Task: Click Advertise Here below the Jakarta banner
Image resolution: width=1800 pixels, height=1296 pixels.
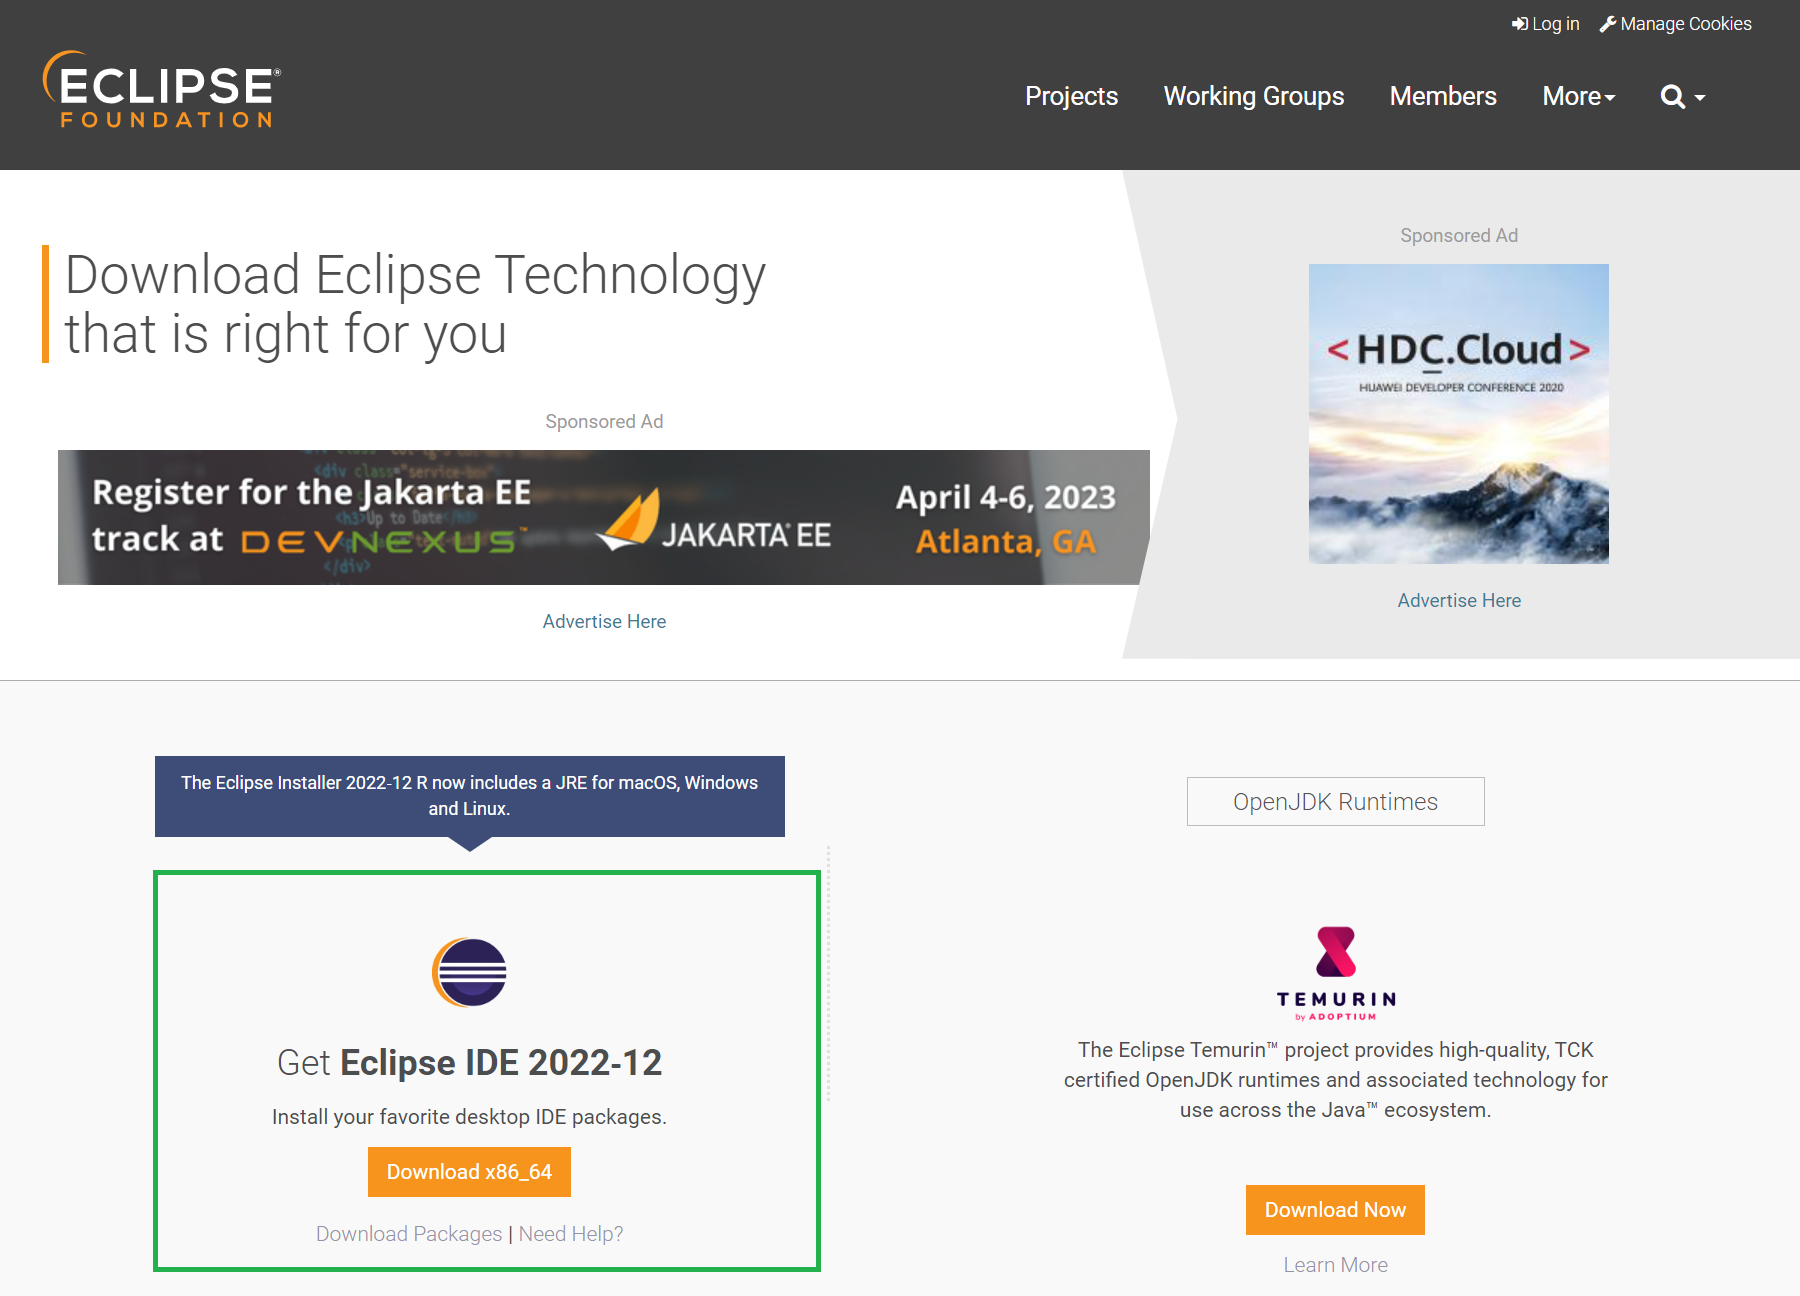Action: coord(604,621)
